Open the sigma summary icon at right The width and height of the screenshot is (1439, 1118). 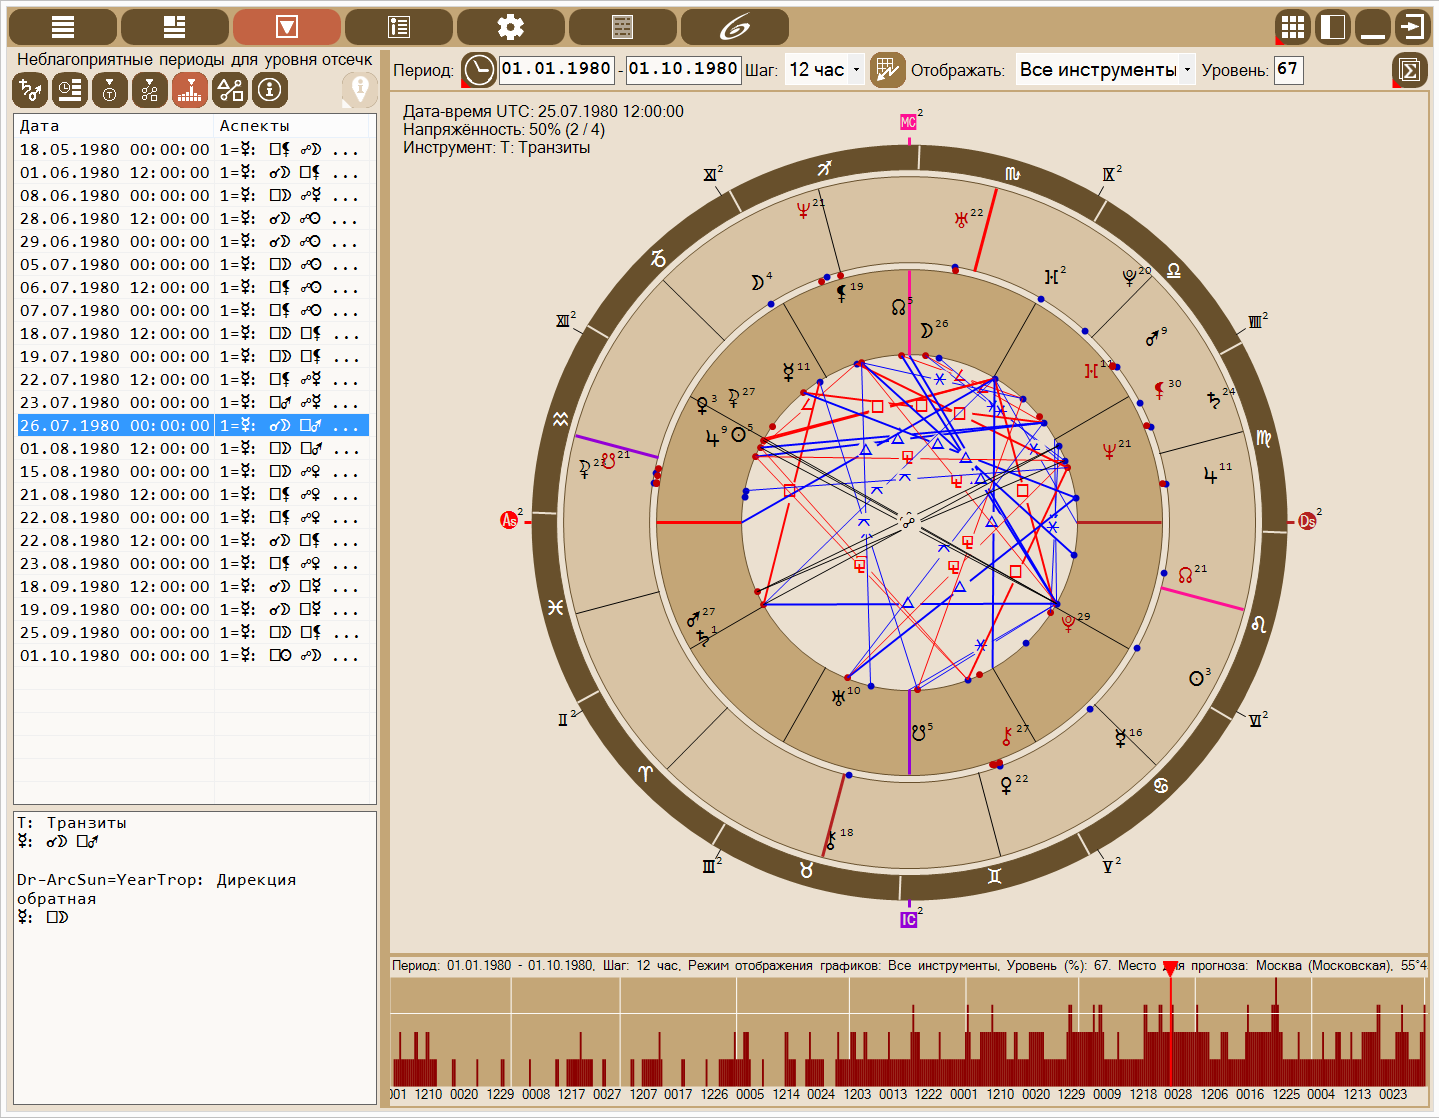(x=1409, y=70)
